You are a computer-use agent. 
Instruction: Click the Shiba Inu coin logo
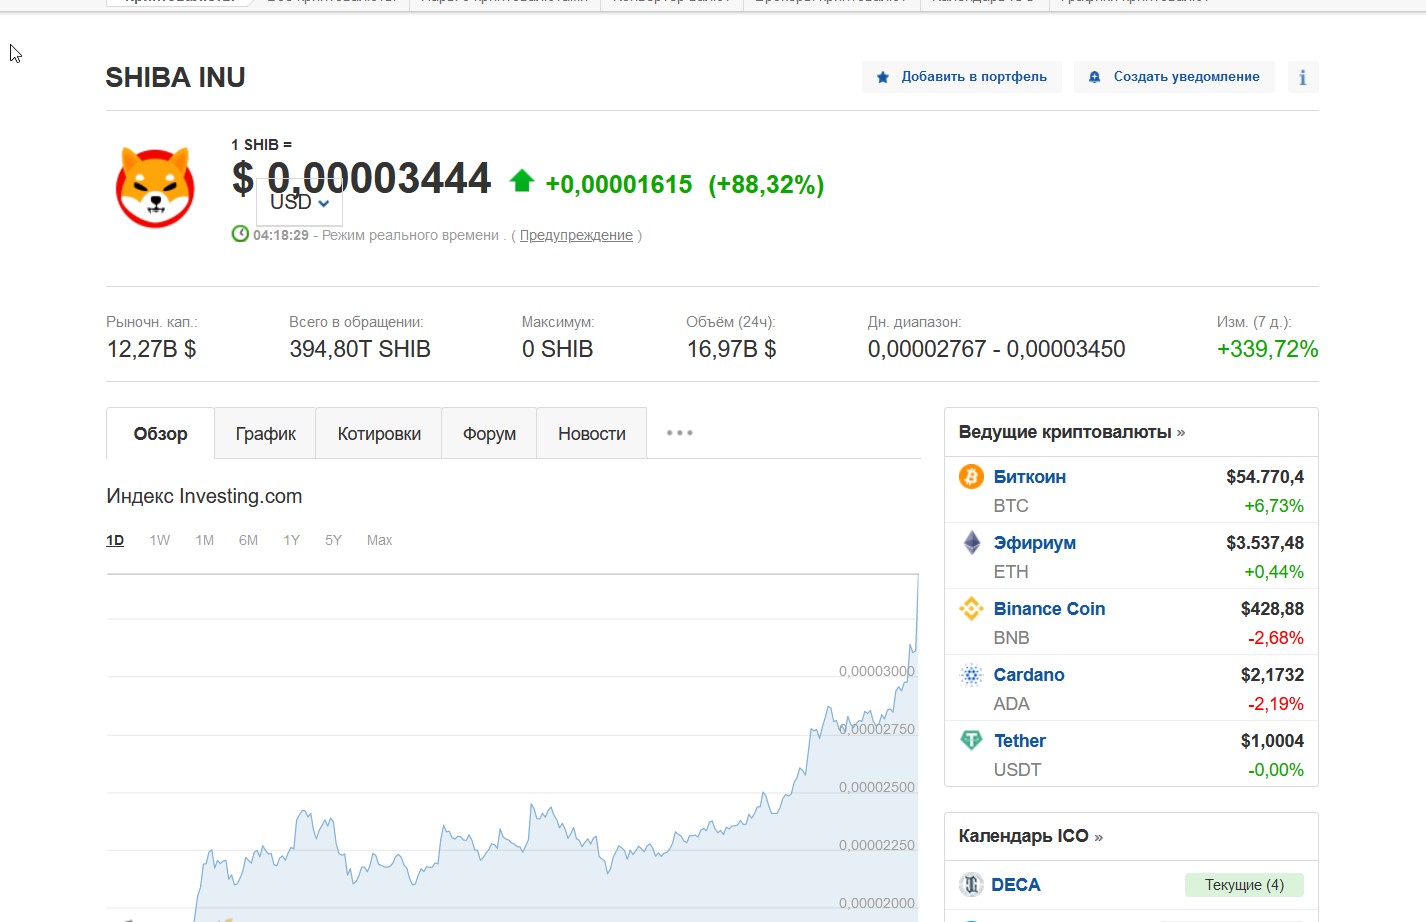coord(155,187)
